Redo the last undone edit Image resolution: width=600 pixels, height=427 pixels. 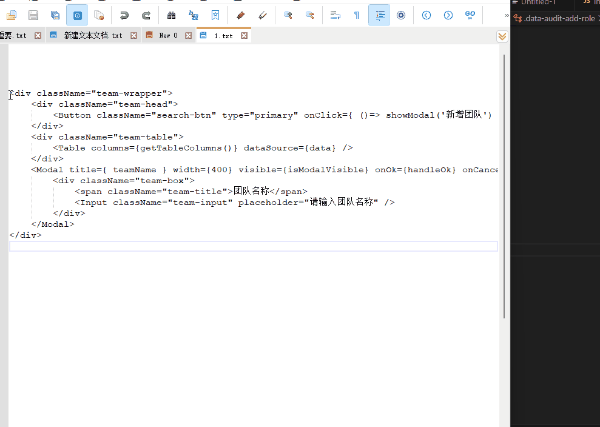pyautogui.click(x=146, y=15)
